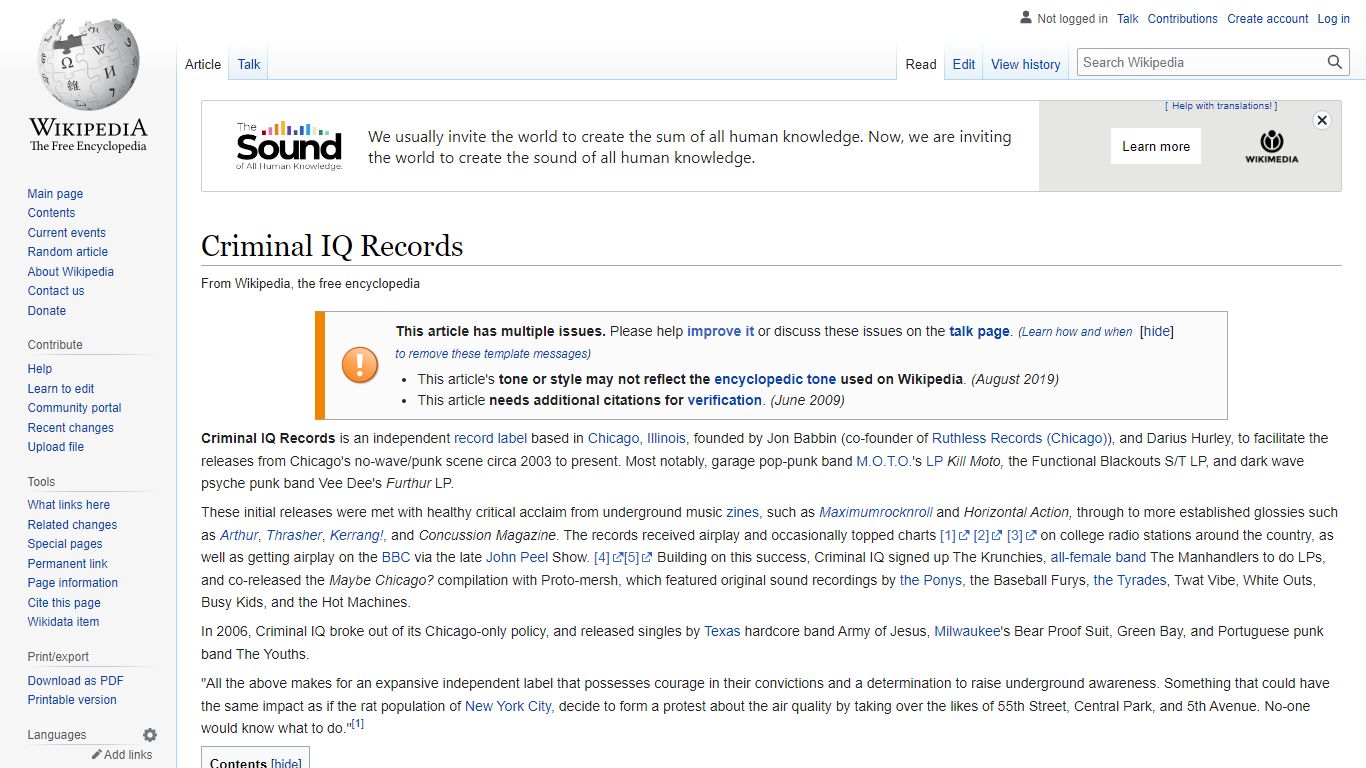
Task: Open Learn to edit
Action: pyautogui.click(x=61, y=389)
